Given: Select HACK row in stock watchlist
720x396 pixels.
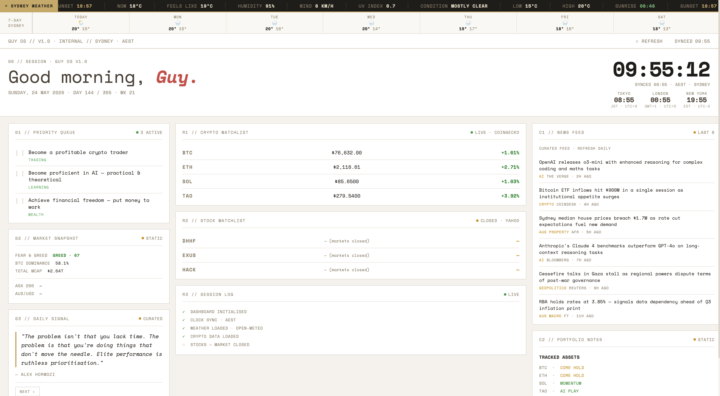Looking at the screenshot, I should (351, 270).
